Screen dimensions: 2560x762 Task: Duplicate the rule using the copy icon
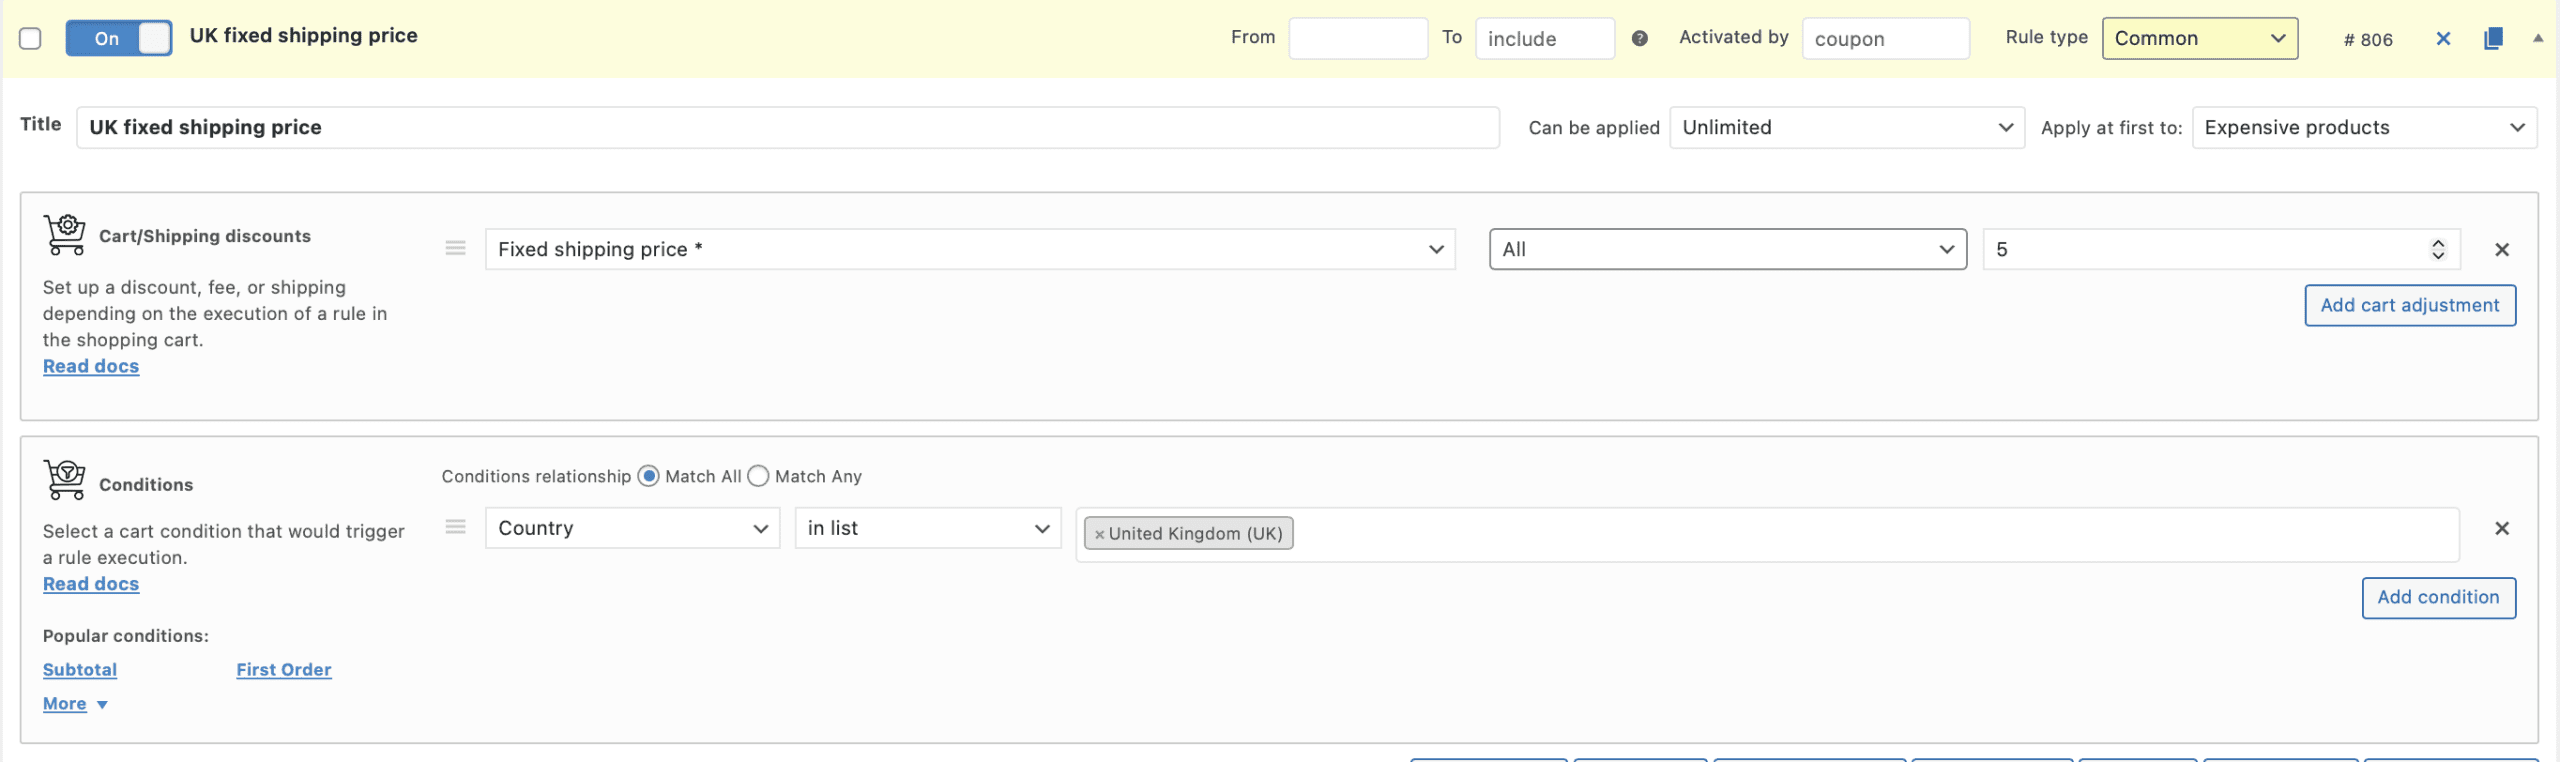pos(2493,39)
